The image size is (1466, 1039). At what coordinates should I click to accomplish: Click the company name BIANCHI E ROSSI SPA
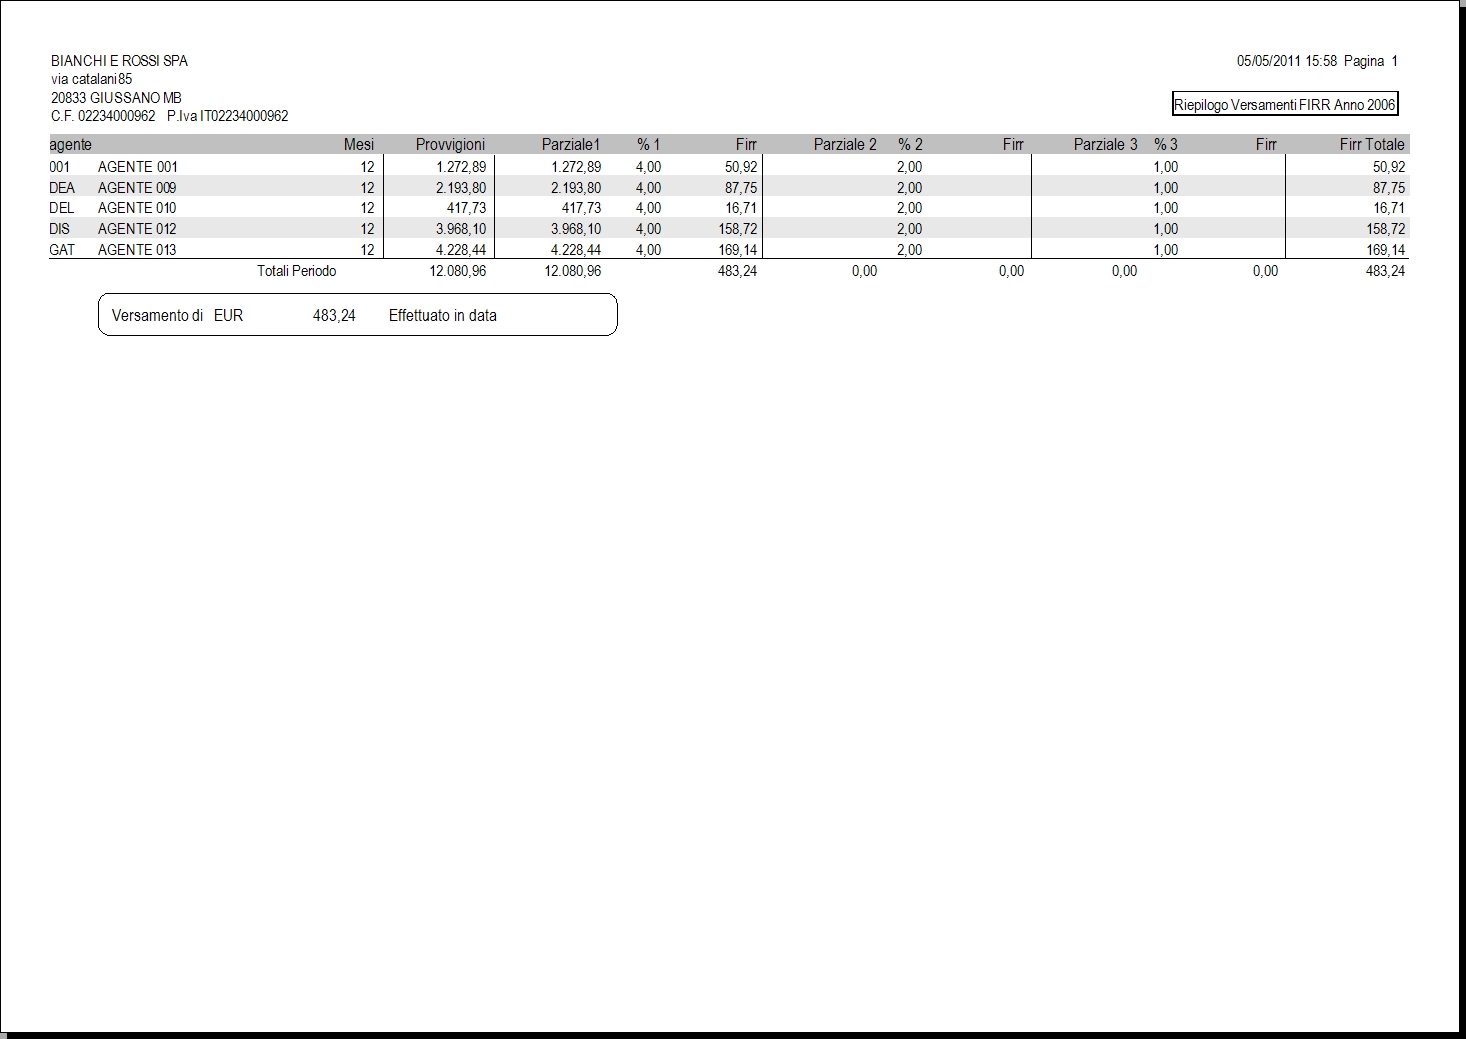(119, 61)
